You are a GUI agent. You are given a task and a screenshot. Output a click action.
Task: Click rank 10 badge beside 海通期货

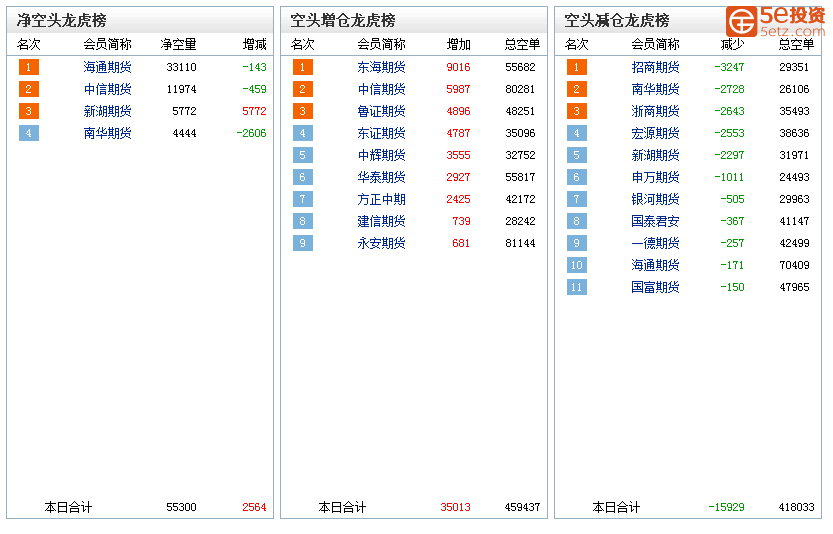pyautogui.click(x=576, y=265)
